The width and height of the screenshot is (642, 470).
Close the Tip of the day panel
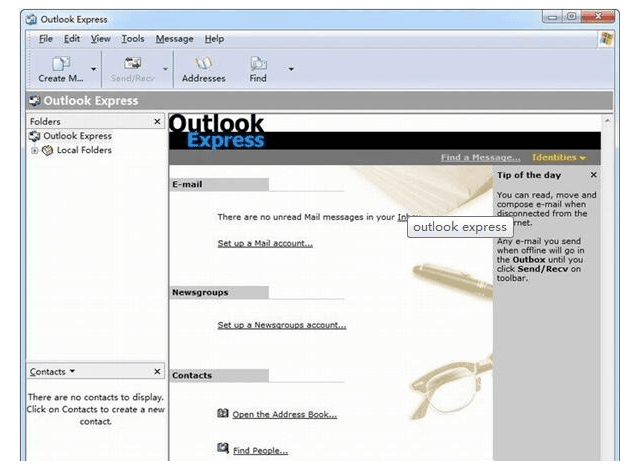tap(593, 175)
